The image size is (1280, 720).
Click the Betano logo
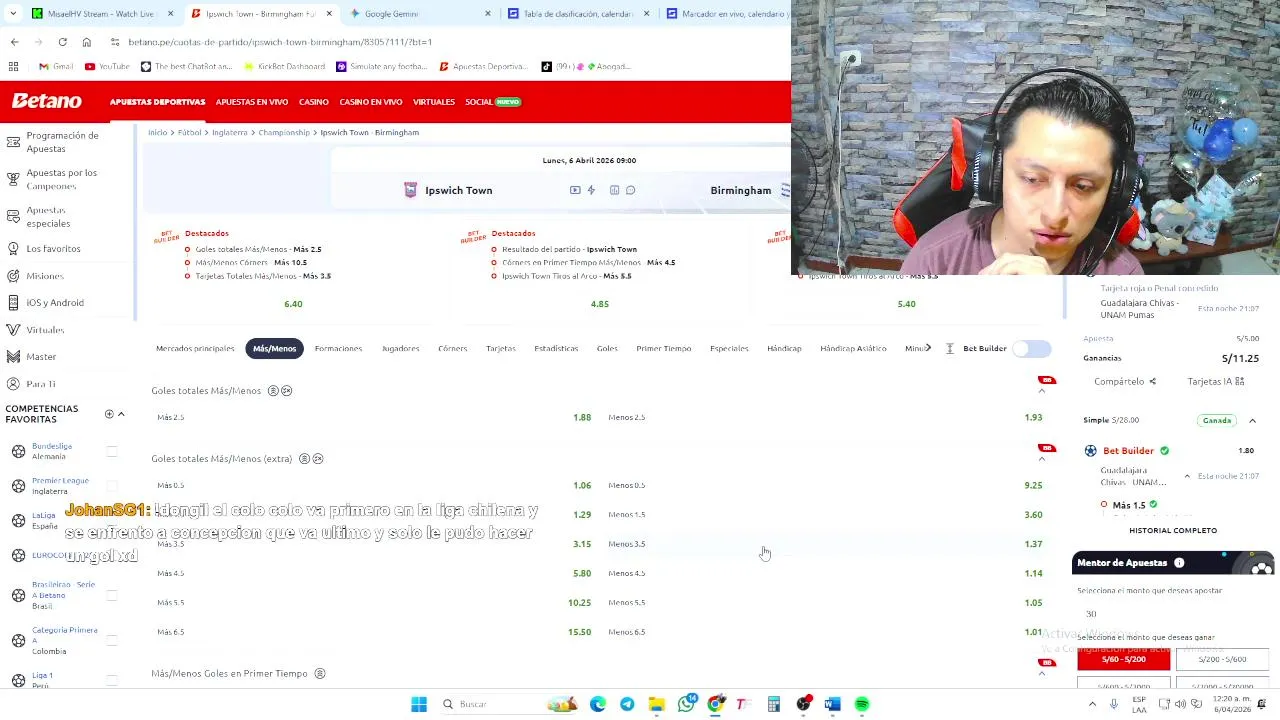point(47,101)
